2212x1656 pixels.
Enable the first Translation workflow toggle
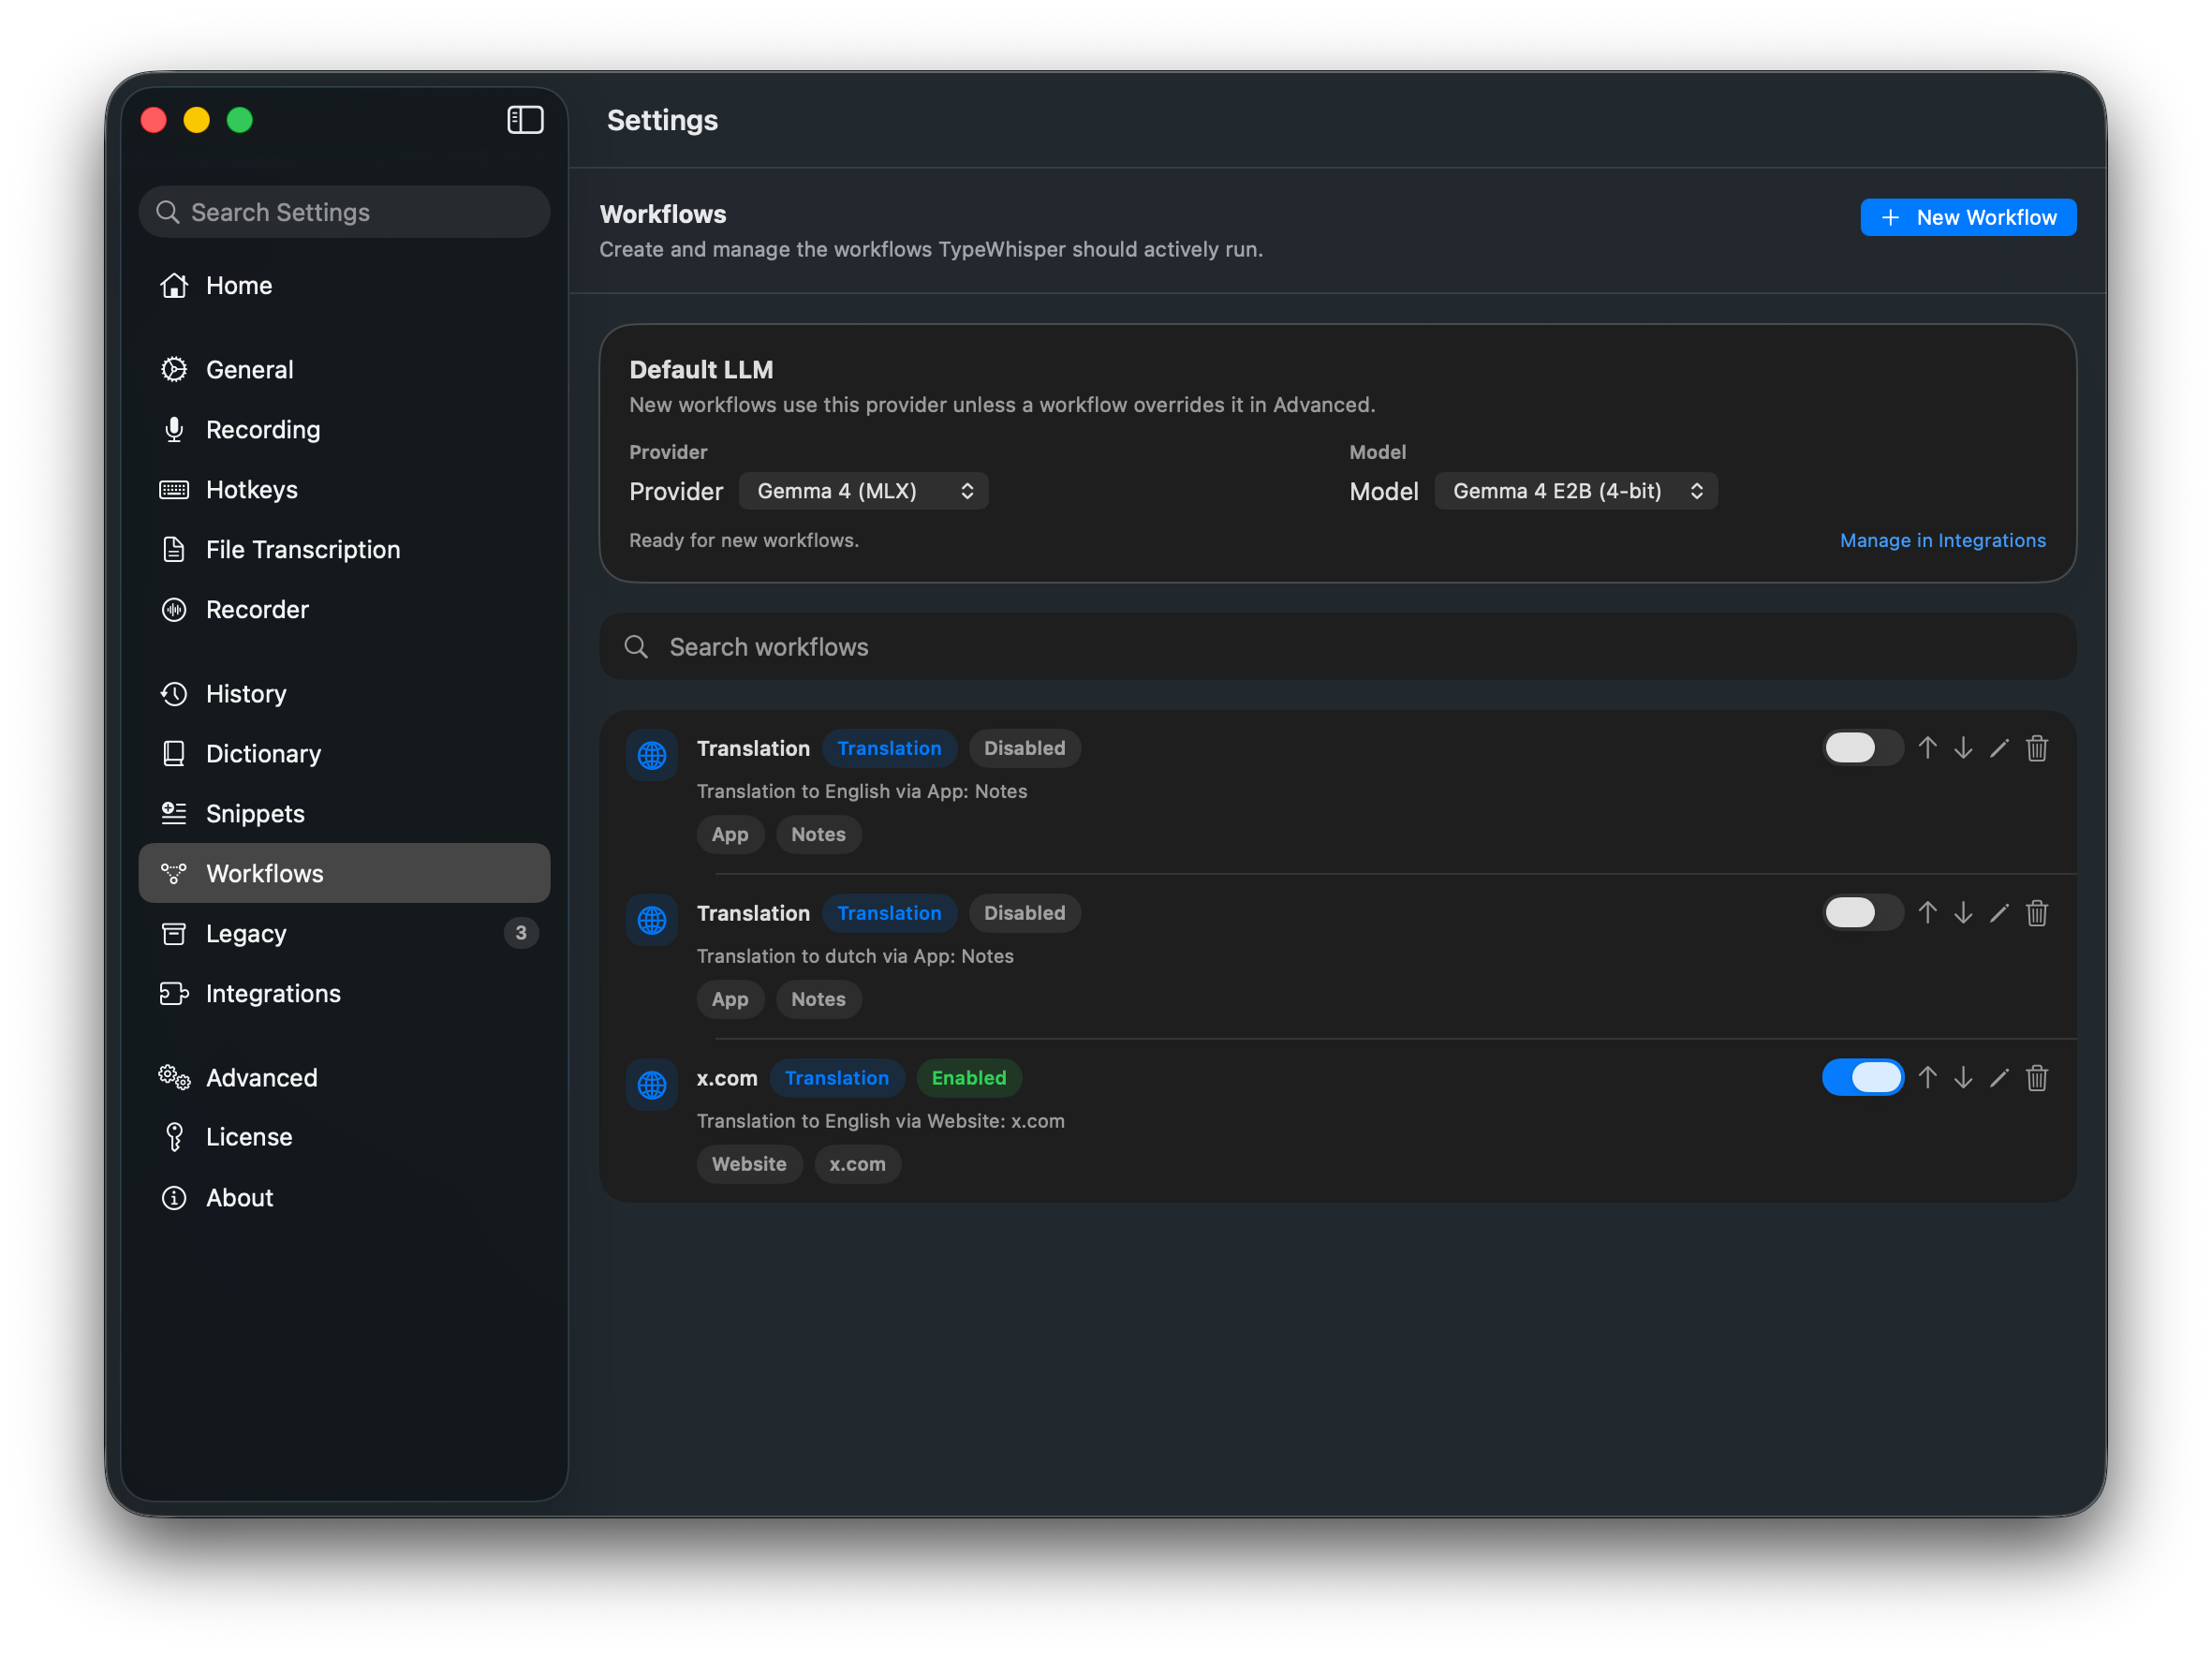click(1862, 747)
